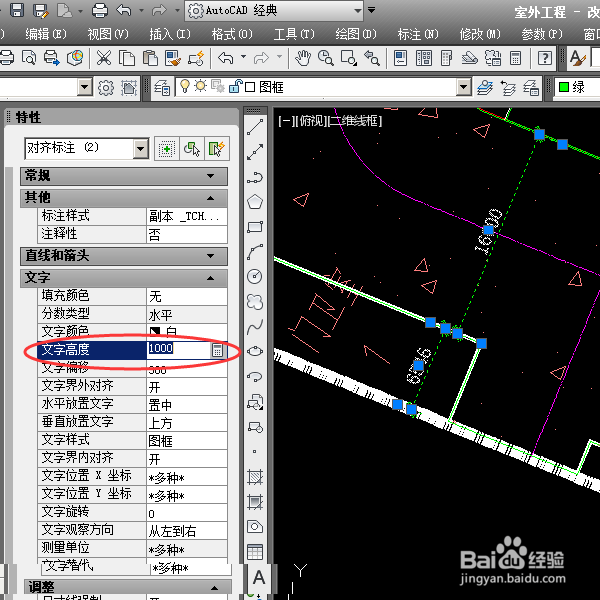Click the [二维线框] visual style control
The width and height of the screenshot is (600, 600).
point(355,121)
